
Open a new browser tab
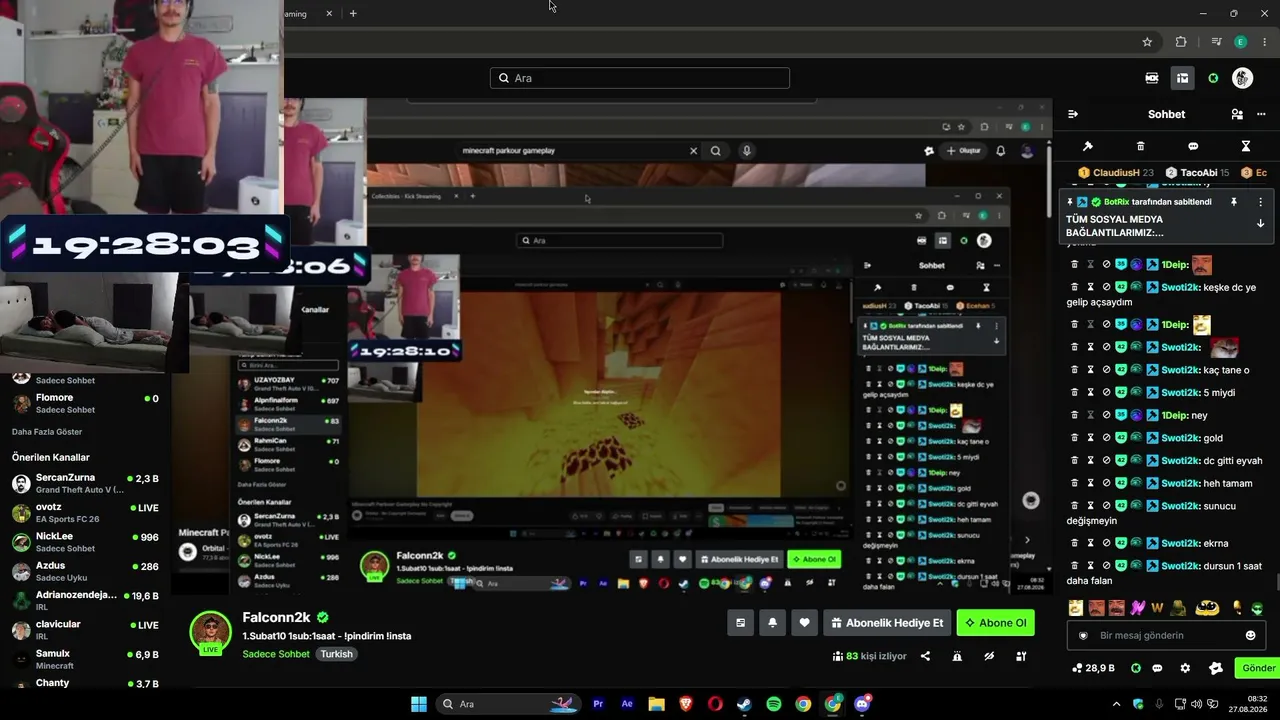[353, 14]
